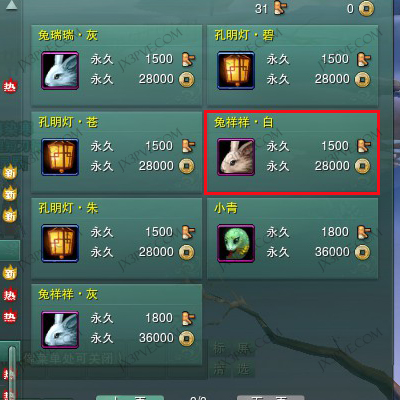Click the currency icon next to 31
The image size is (400, 400).
(x=280, y=8)
